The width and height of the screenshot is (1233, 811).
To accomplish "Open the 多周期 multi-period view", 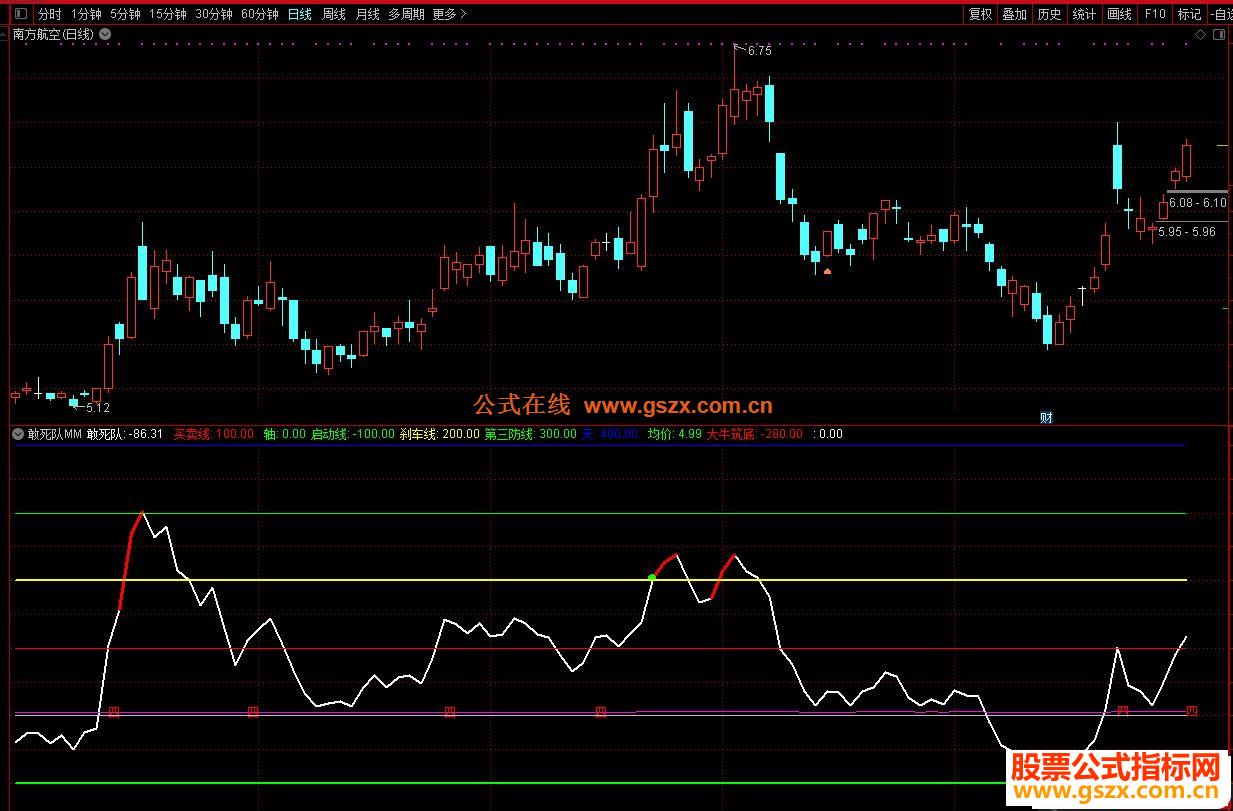I will pyautogui.click(x=406, y=14).
